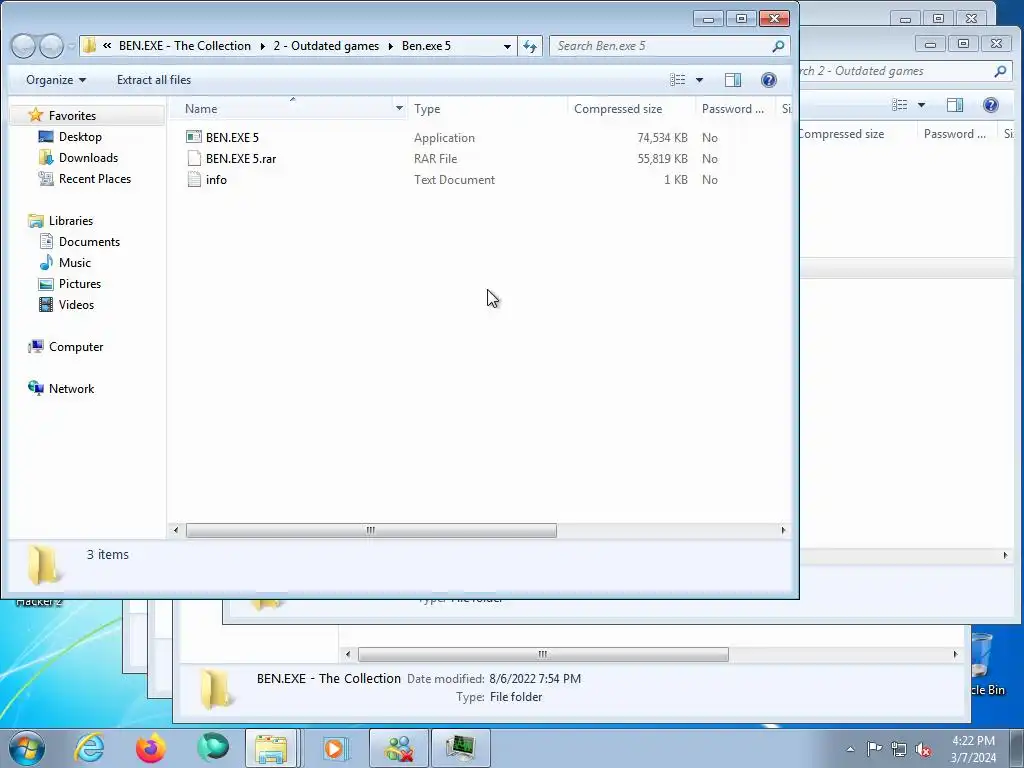
Task: Launch Internet Explorer from taskbar
Action: pyautogui.click(x=89, y=748)
